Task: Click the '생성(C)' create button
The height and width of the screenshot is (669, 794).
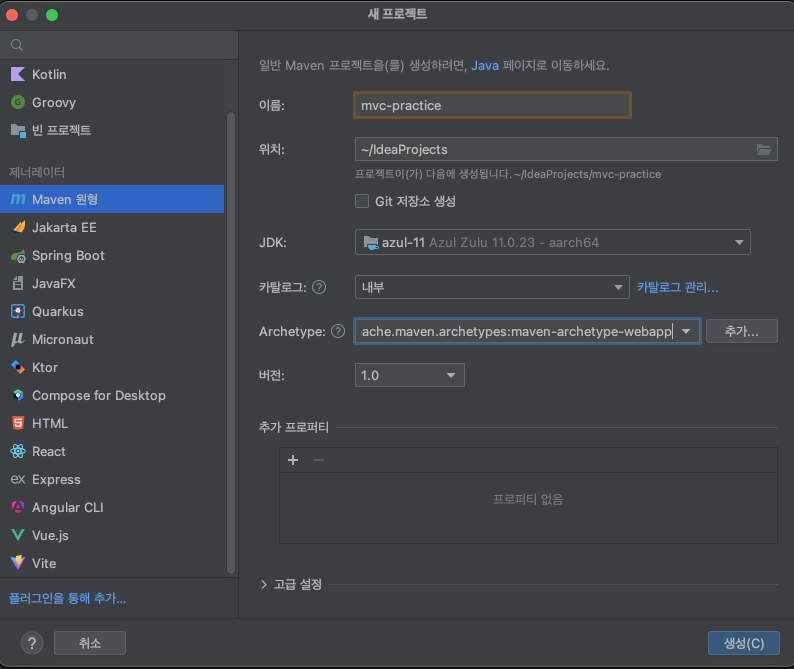Action: 743,643
